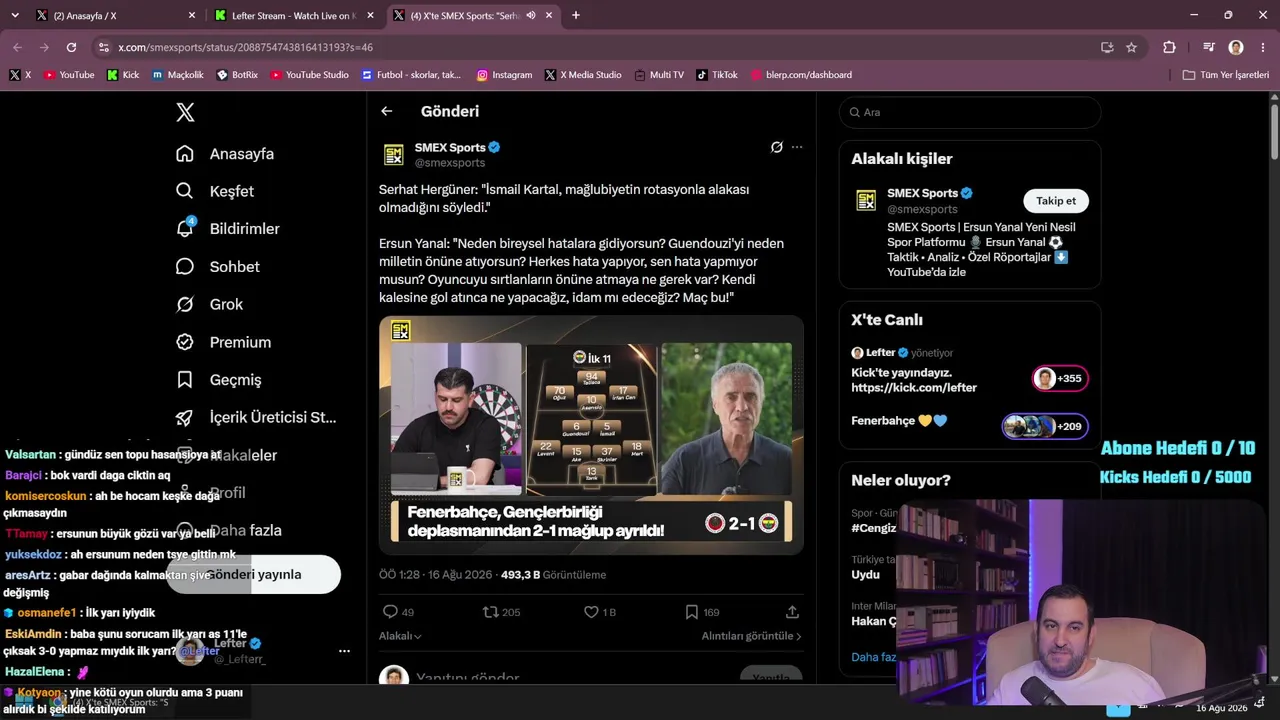Open a new browser tab
Viewport: 1280px width, 720px height.
(576, 16)
